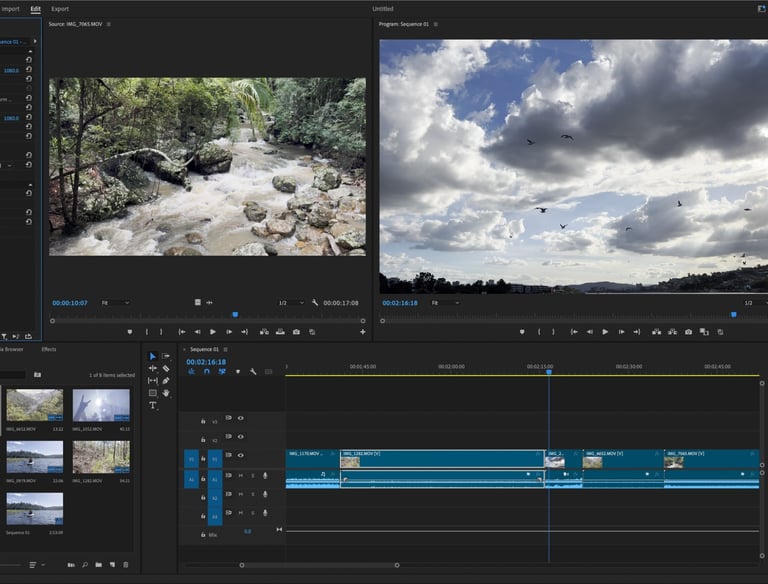
Task: Mute audio track A1
Action: (240, 476)
